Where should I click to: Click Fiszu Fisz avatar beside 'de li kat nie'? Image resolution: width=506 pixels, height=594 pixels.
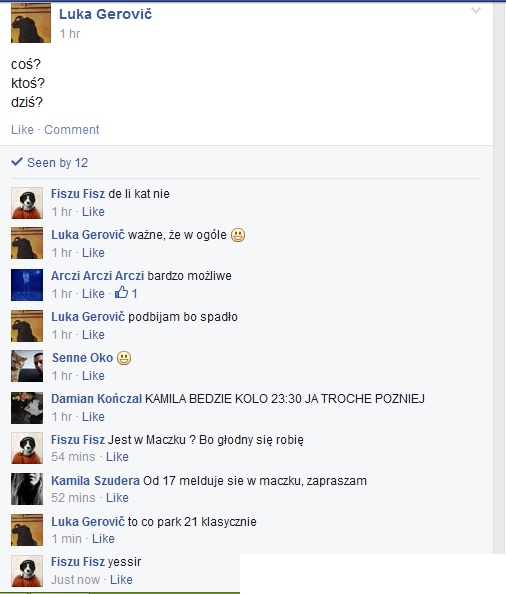(x=27, y=203)
